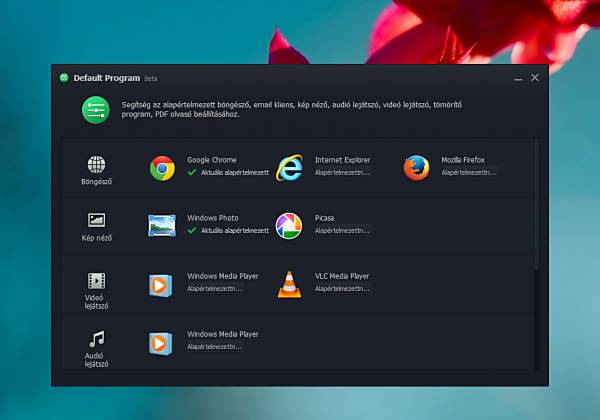
Task: Make Mozilla Firefox default with Alapértelmezettn button
Action: (x=469, y=172)
